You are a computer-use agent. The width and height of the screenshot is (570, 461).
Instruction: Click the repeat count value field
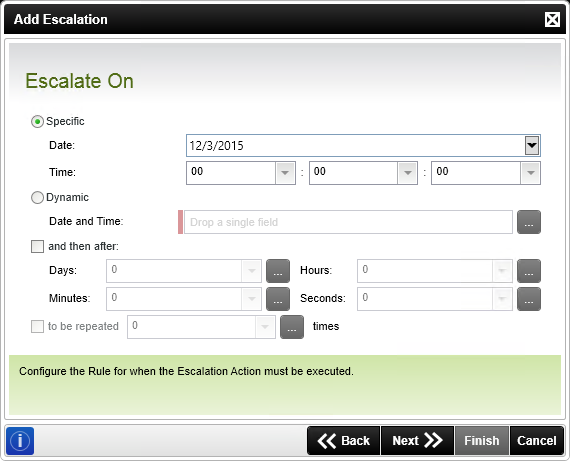[192, 327]
